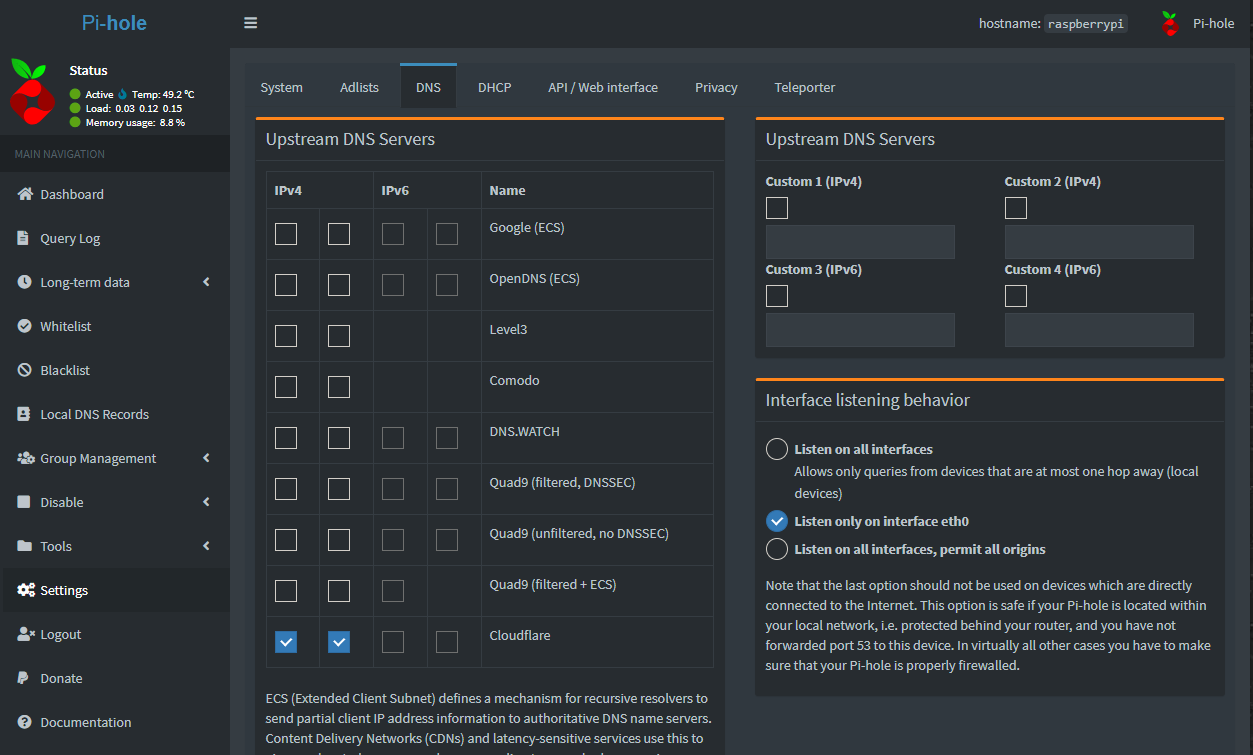1253x755 pixels.
Task: Click into the Custom 4 (IPv6) address field
Action: [1099, 330]
